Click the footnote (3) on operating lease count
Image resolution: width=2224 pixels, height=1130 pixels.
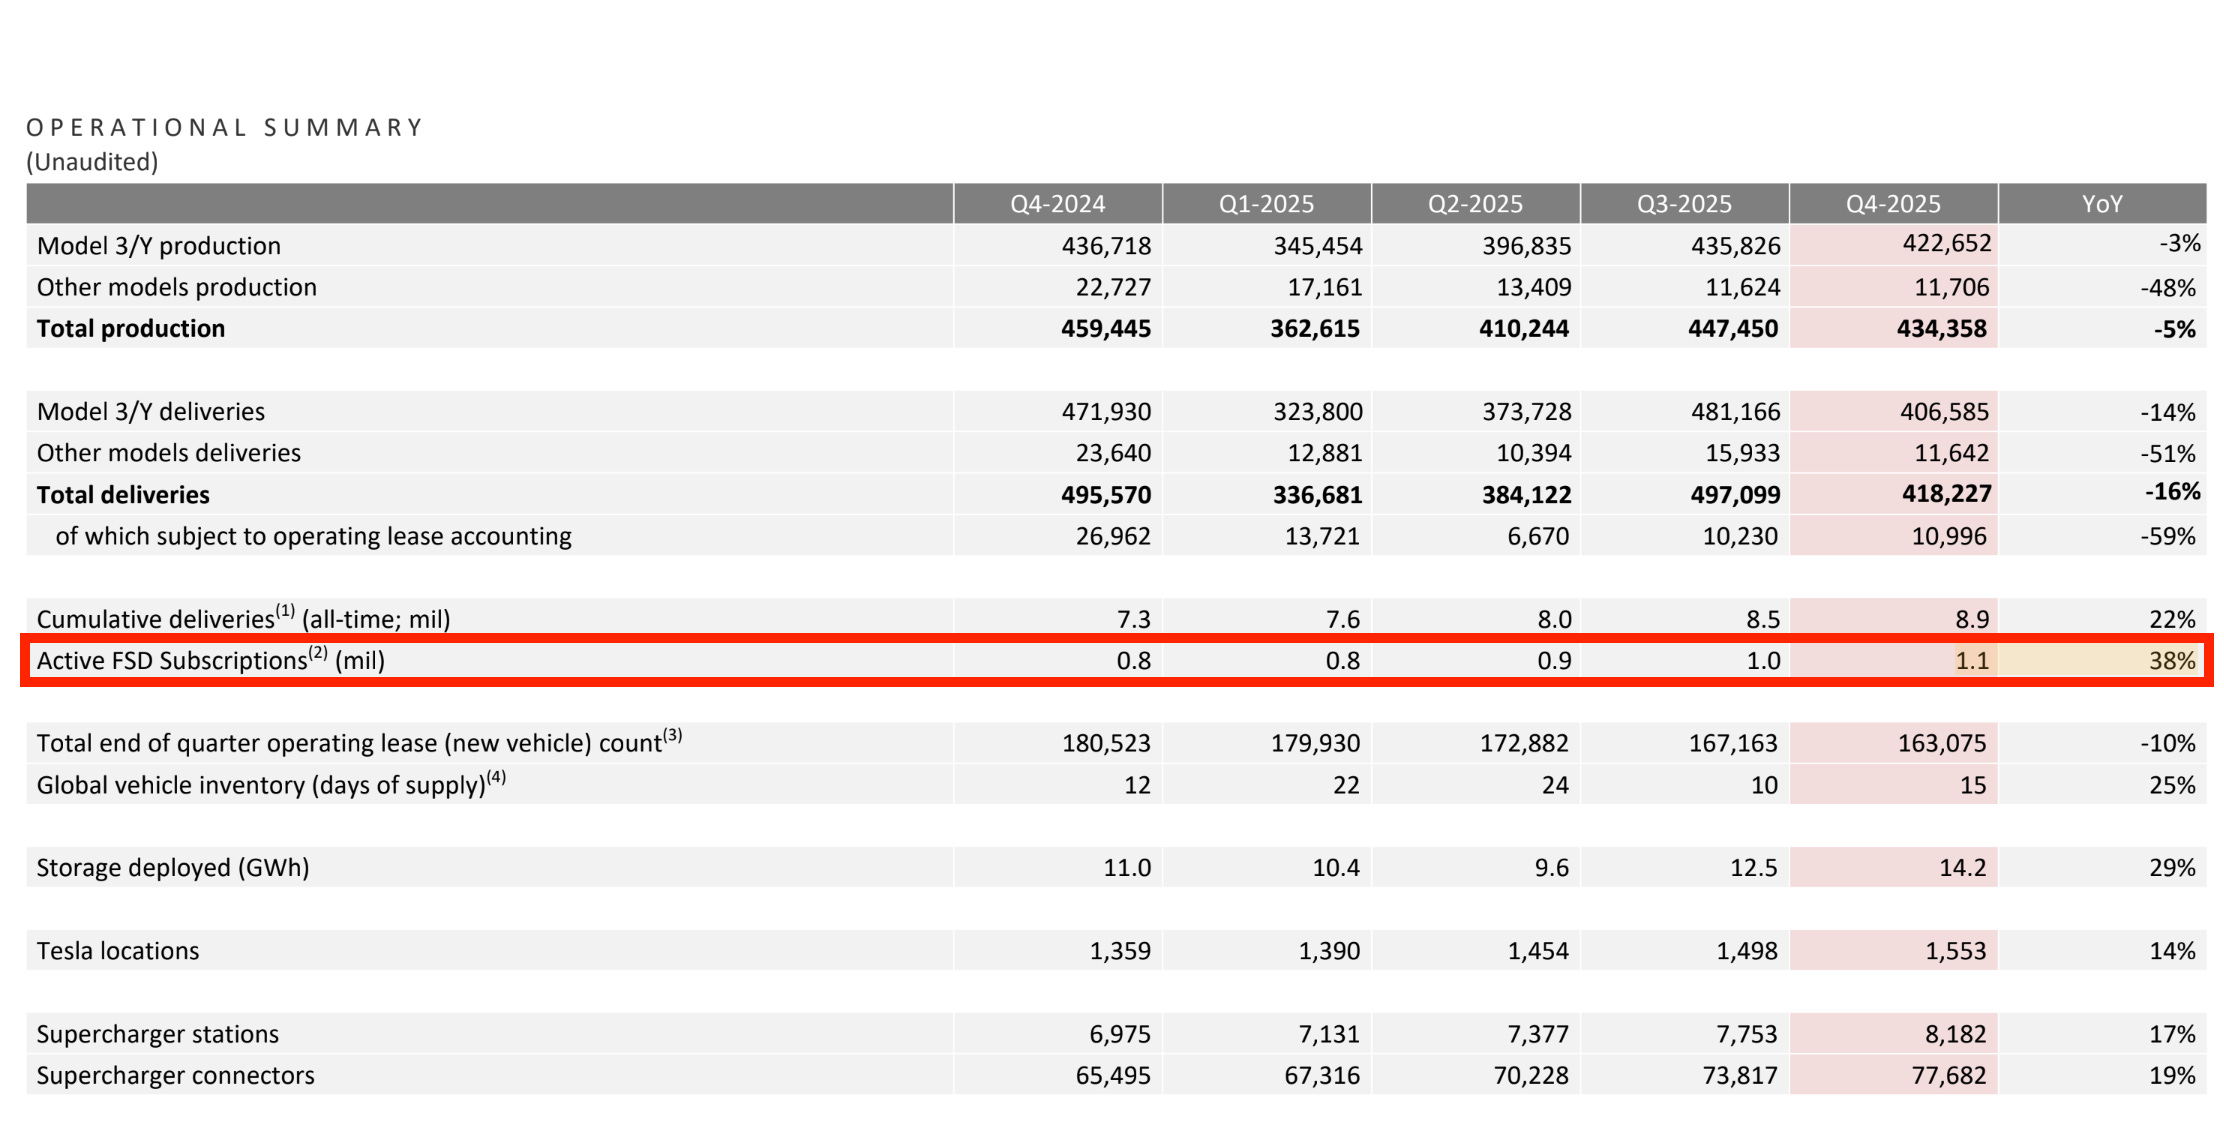[x=672, y=735]
